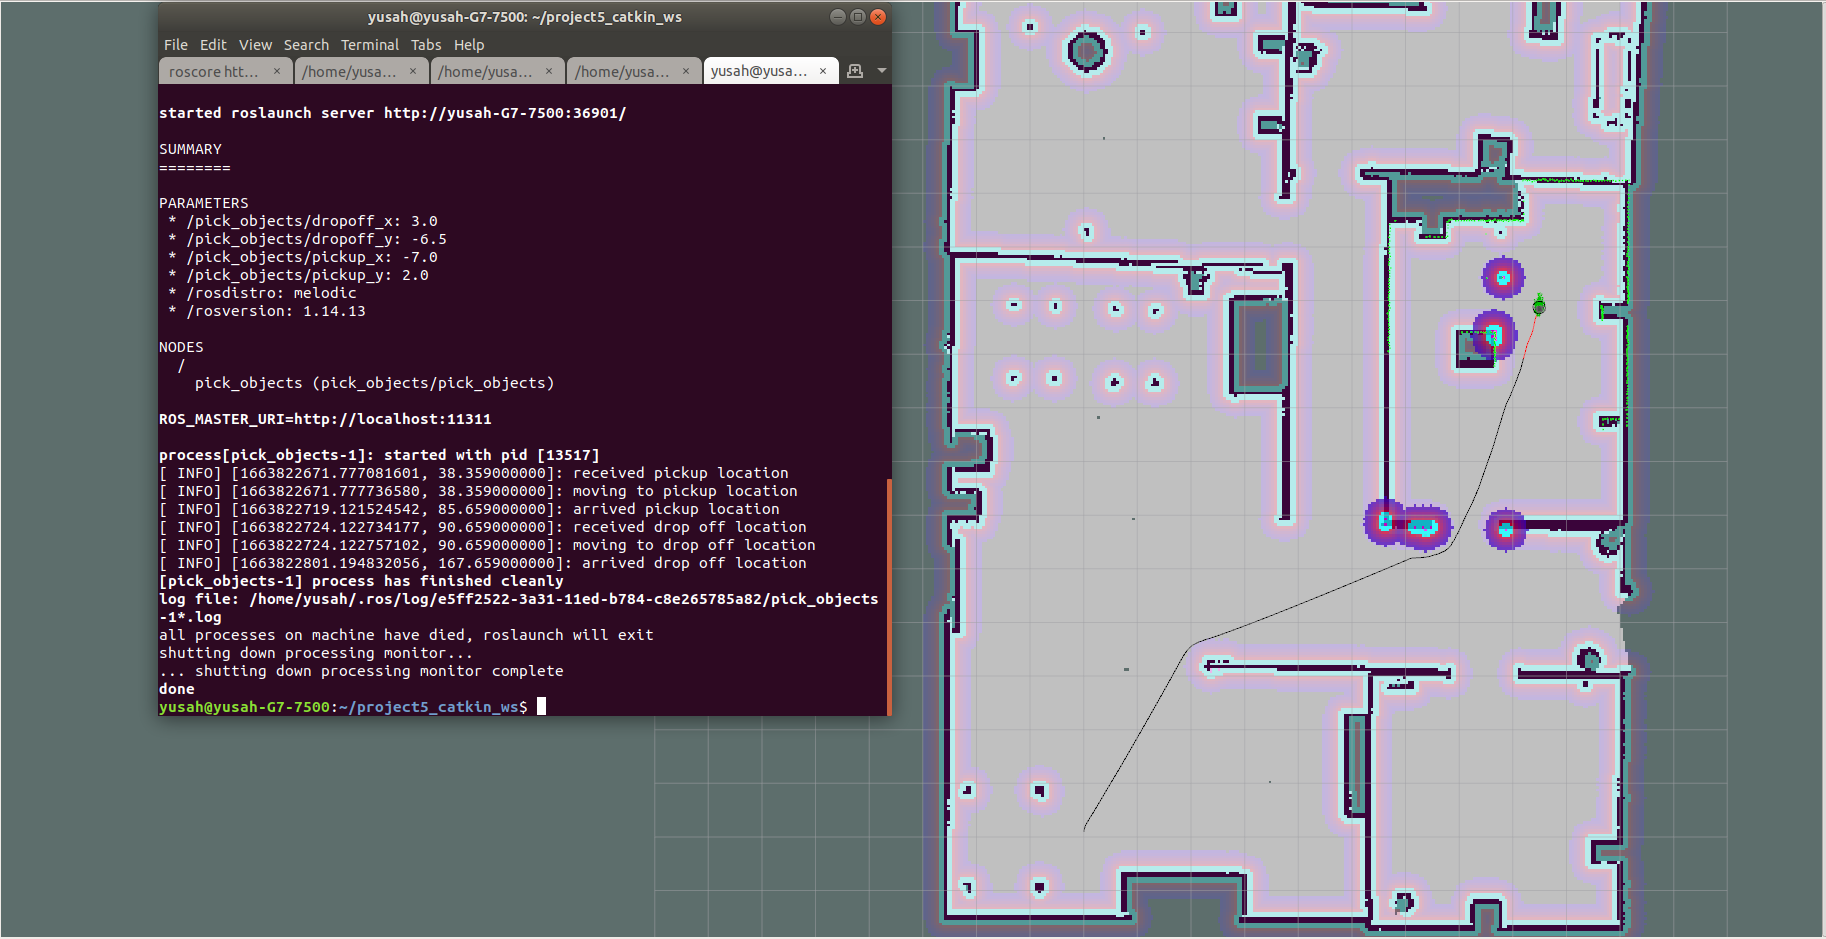Open the Edit menu
1826x939 pixels.
(x=213, y=45)
